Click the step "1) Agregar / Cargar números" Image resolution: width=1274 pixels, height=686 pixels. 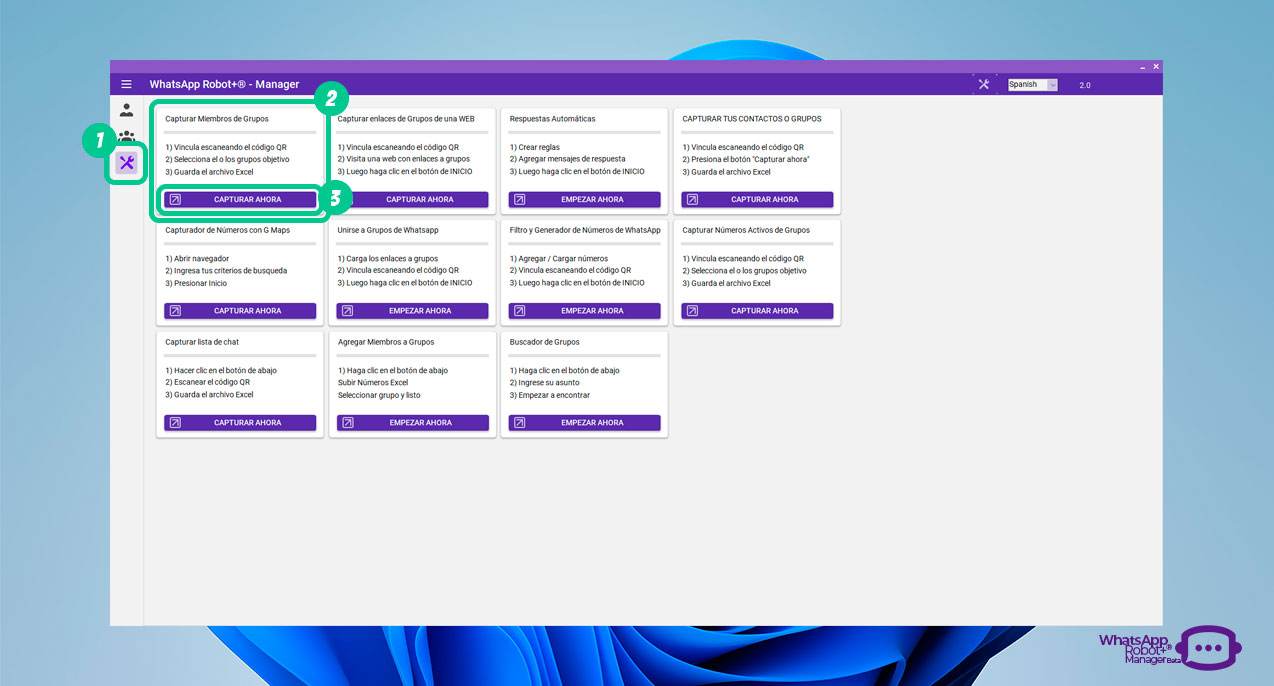[559, 259]
